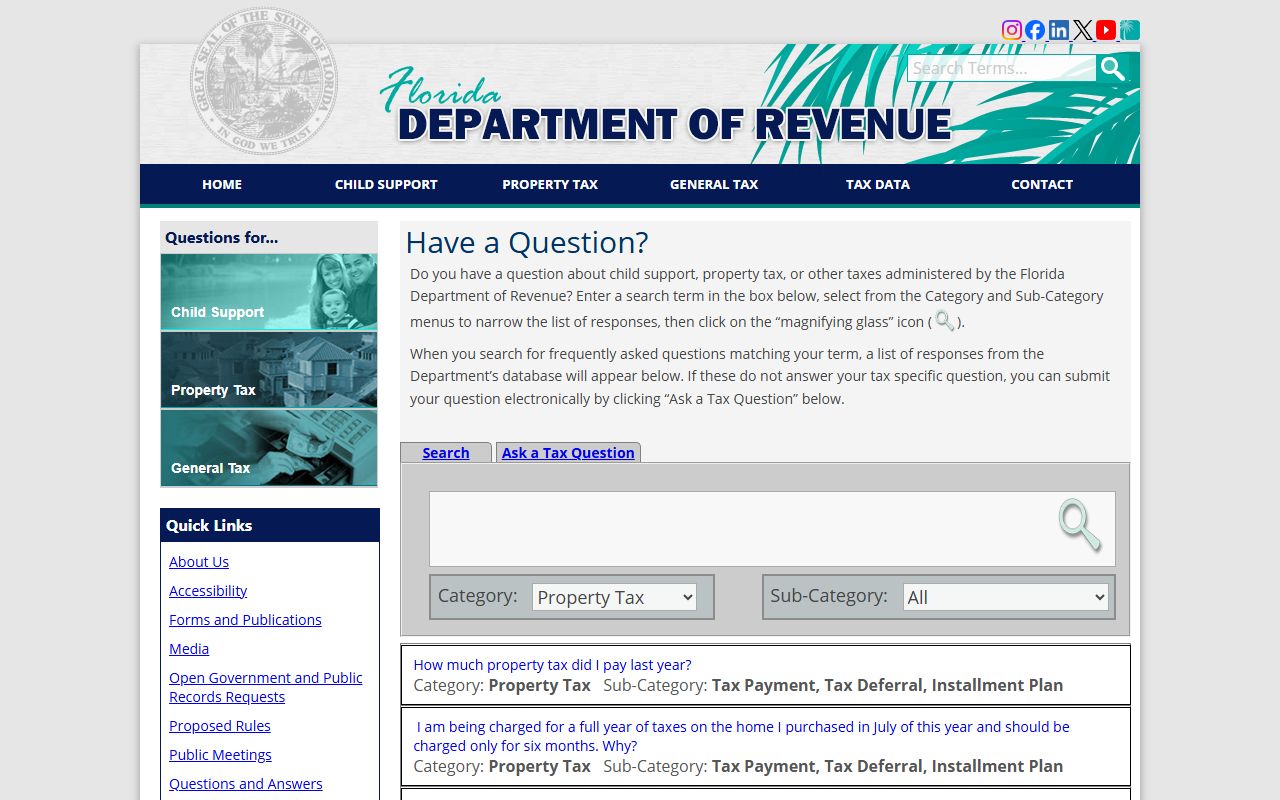Open the Public Meetings link

pos(220,755)
